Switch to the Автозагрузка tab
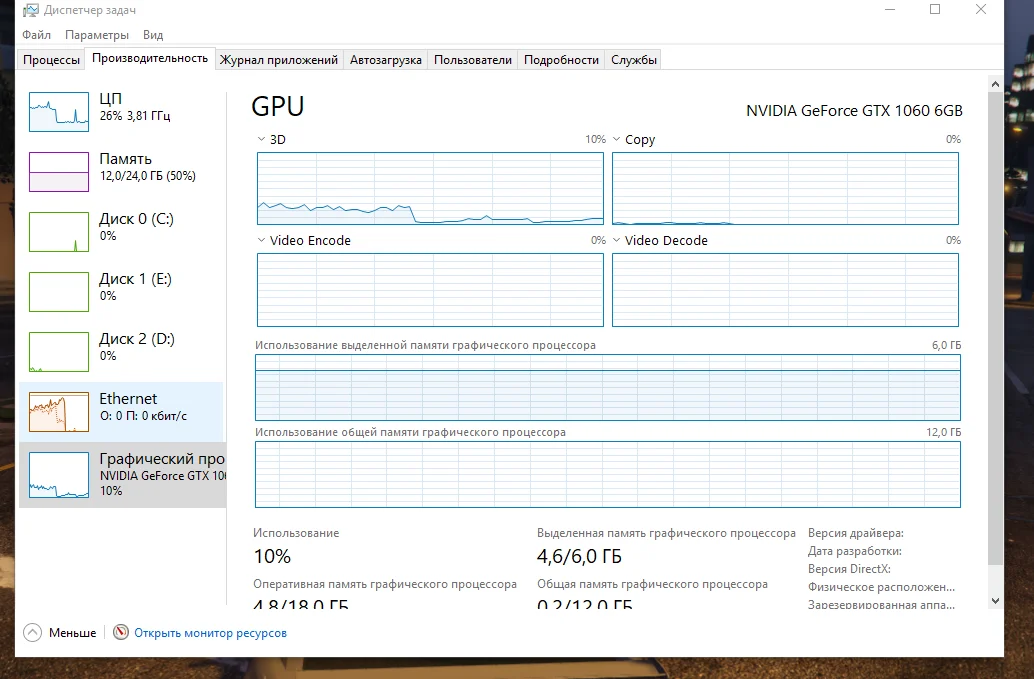 coord(386,60)
